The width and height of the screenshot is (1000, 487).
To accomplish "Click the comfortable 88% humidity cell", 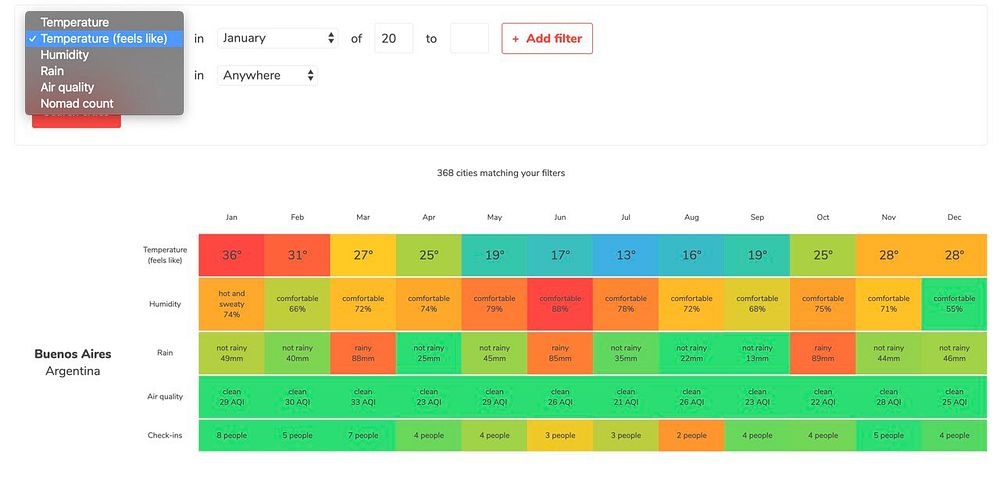I will coord(560,304).
